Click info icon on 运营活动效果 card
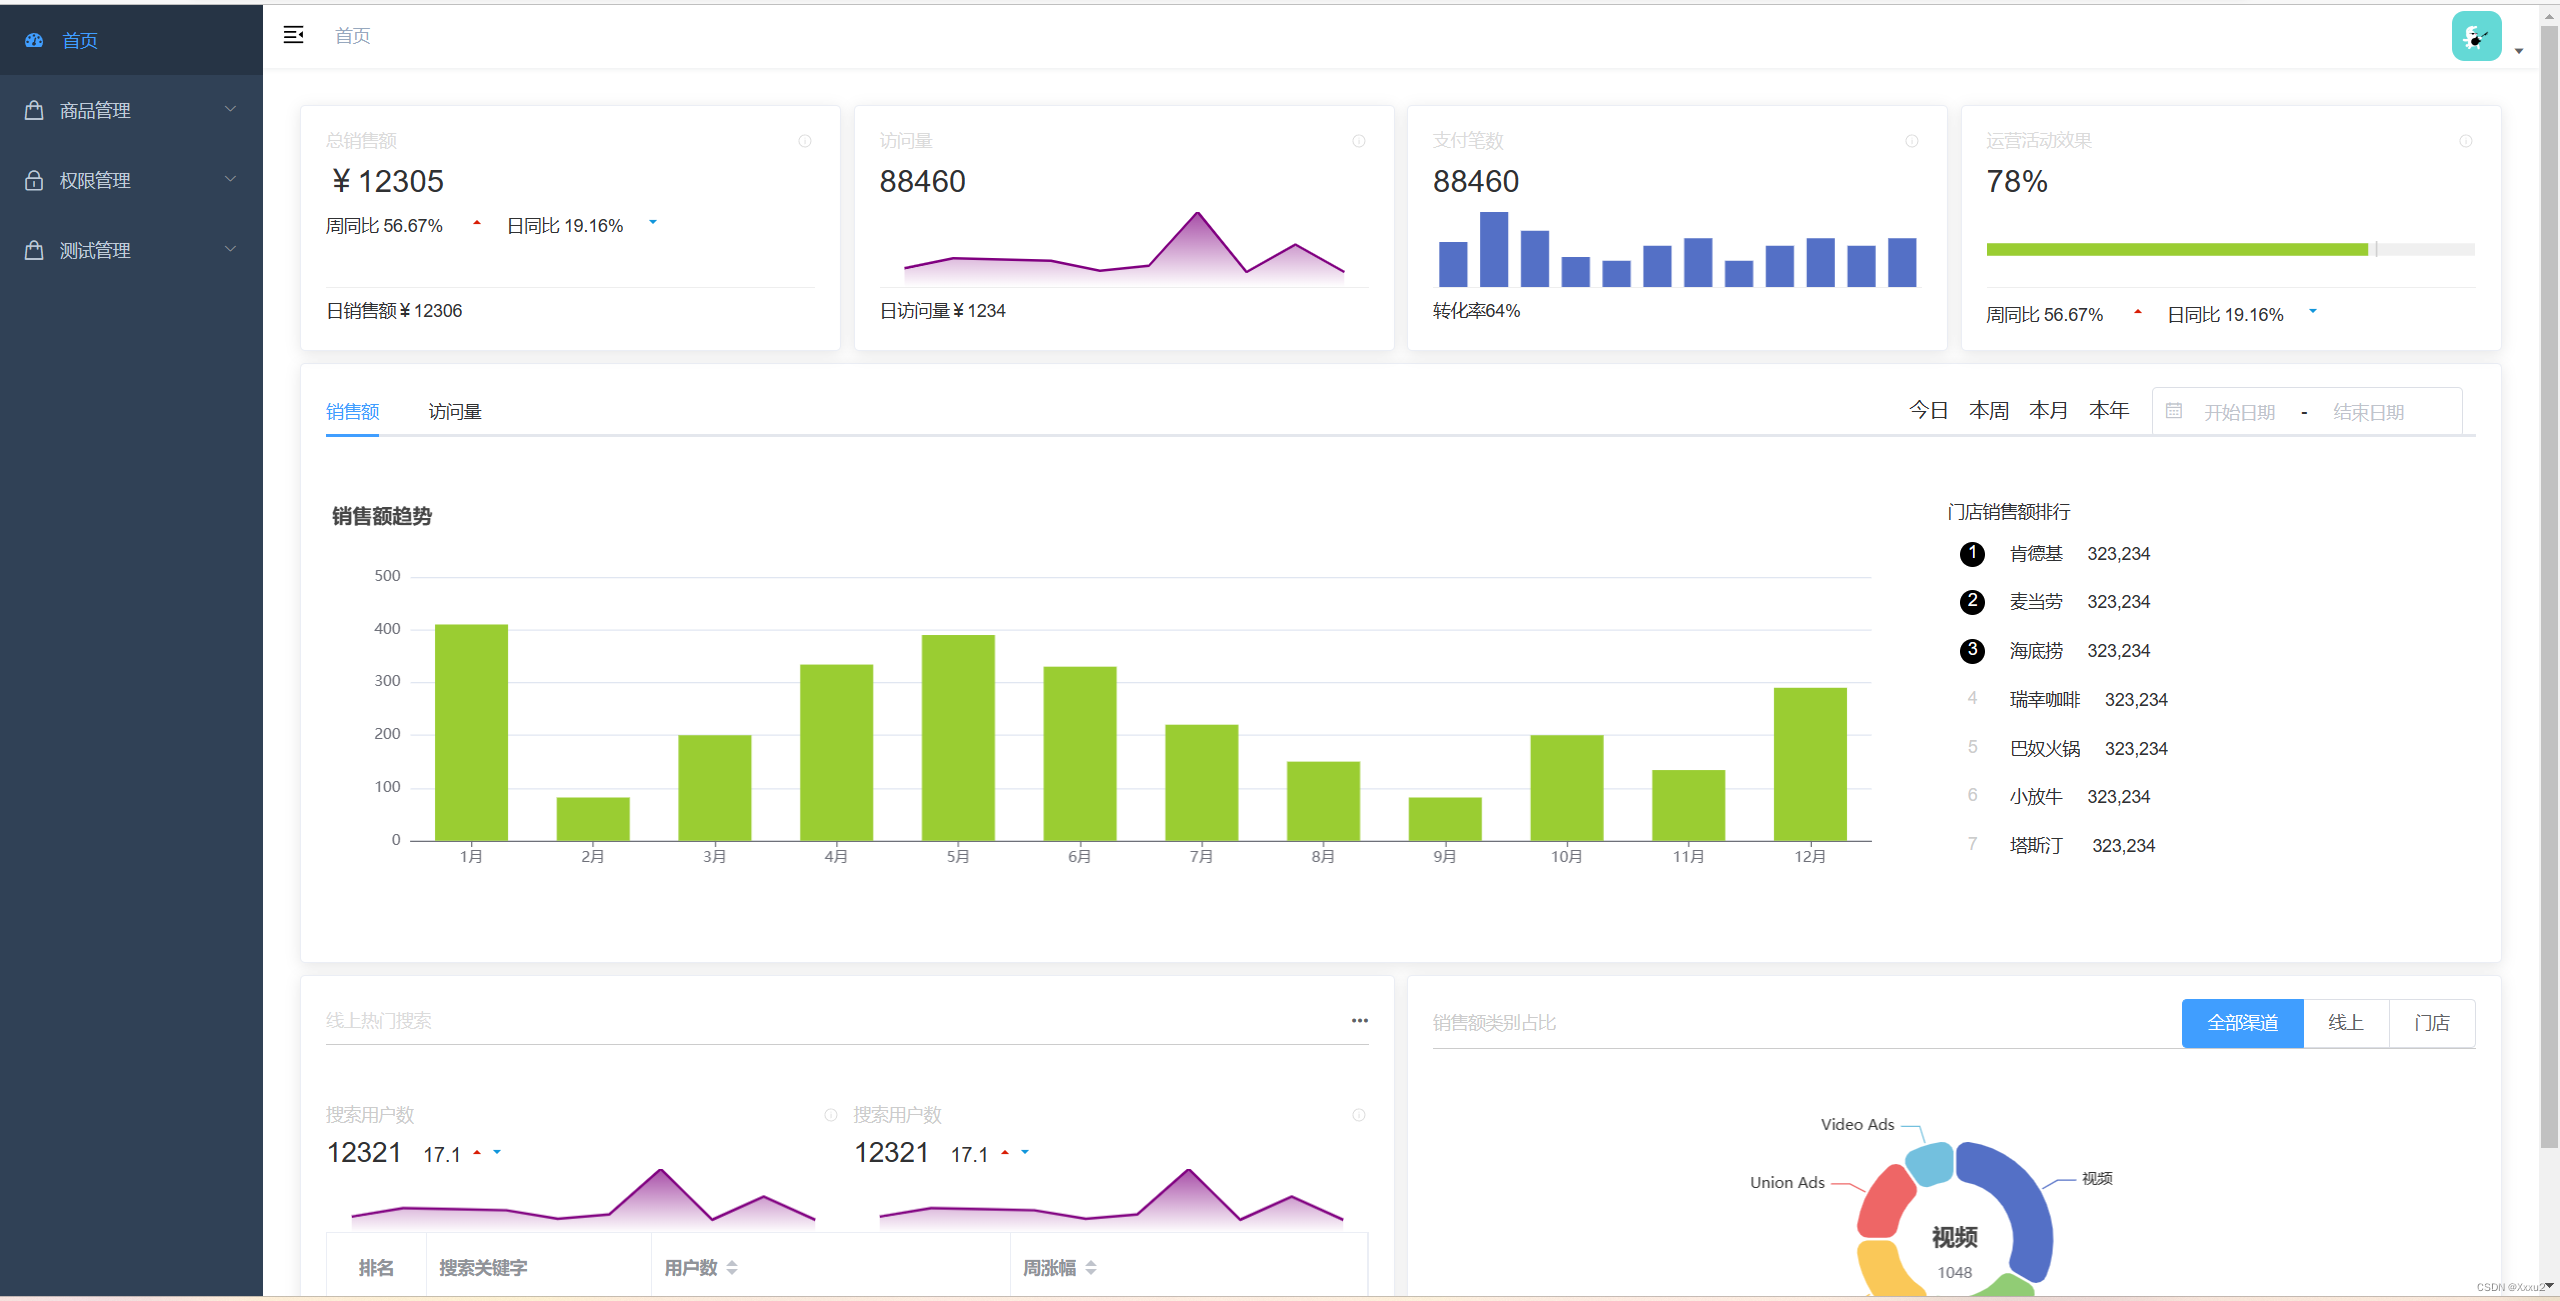 (2465, 141)
